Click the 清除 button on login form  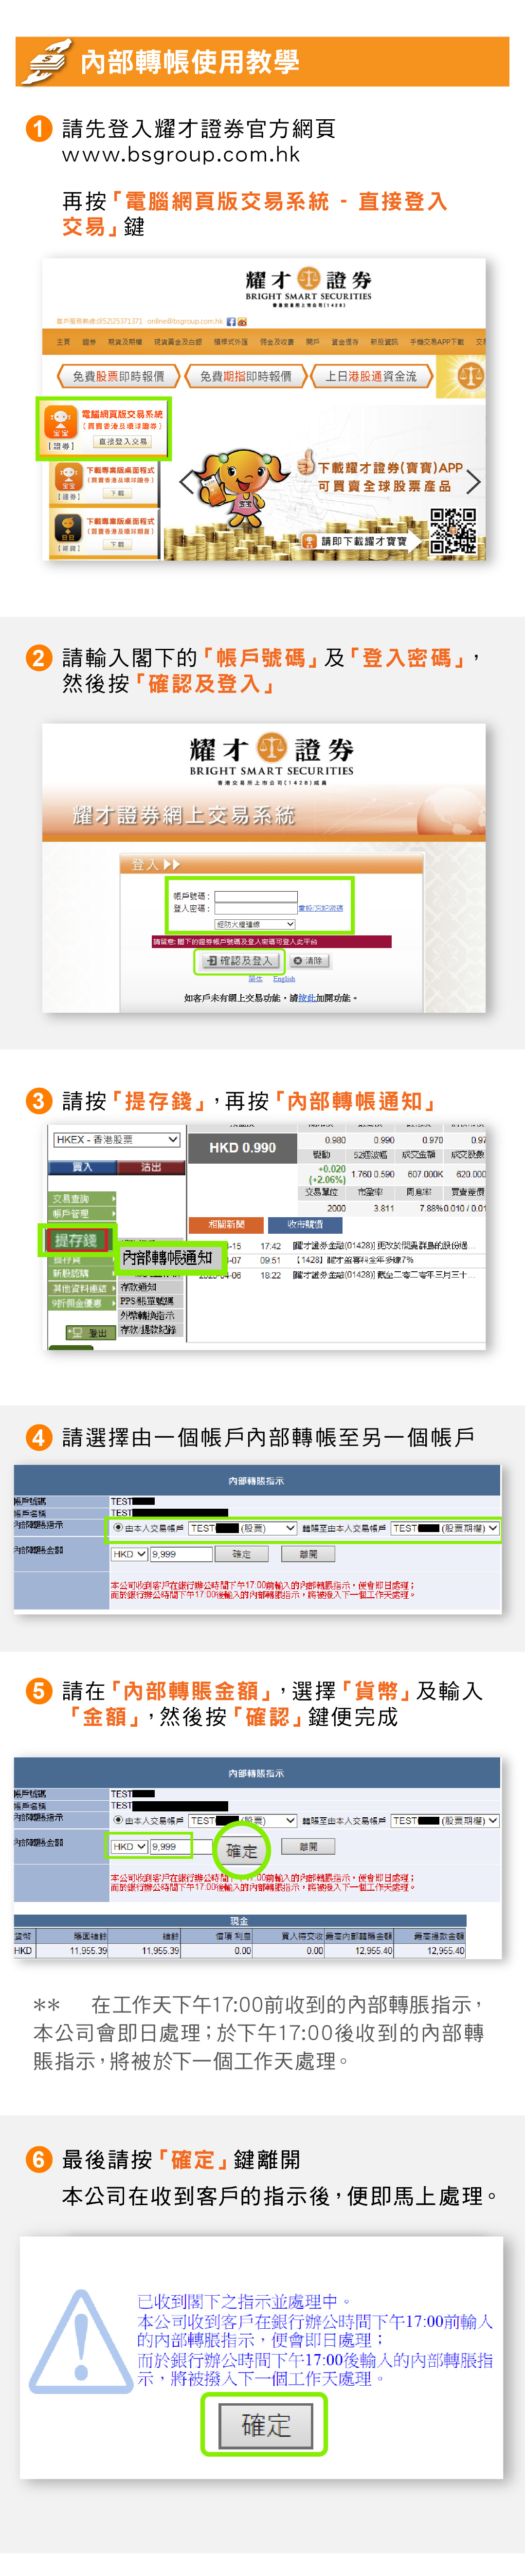[309, 960]
